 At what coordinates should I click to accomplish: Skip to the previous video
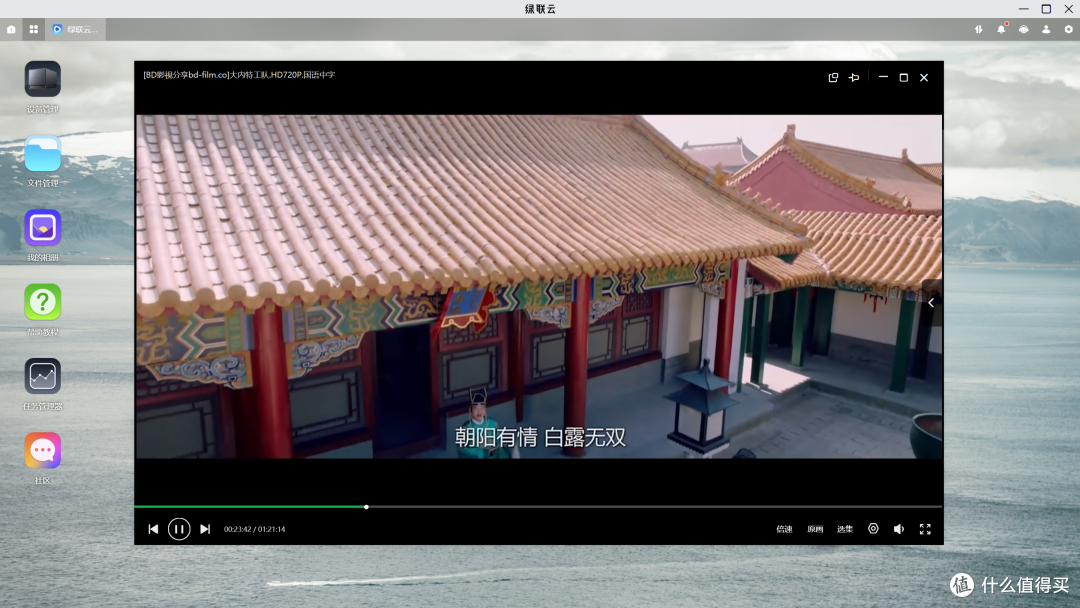pos(153,529)
